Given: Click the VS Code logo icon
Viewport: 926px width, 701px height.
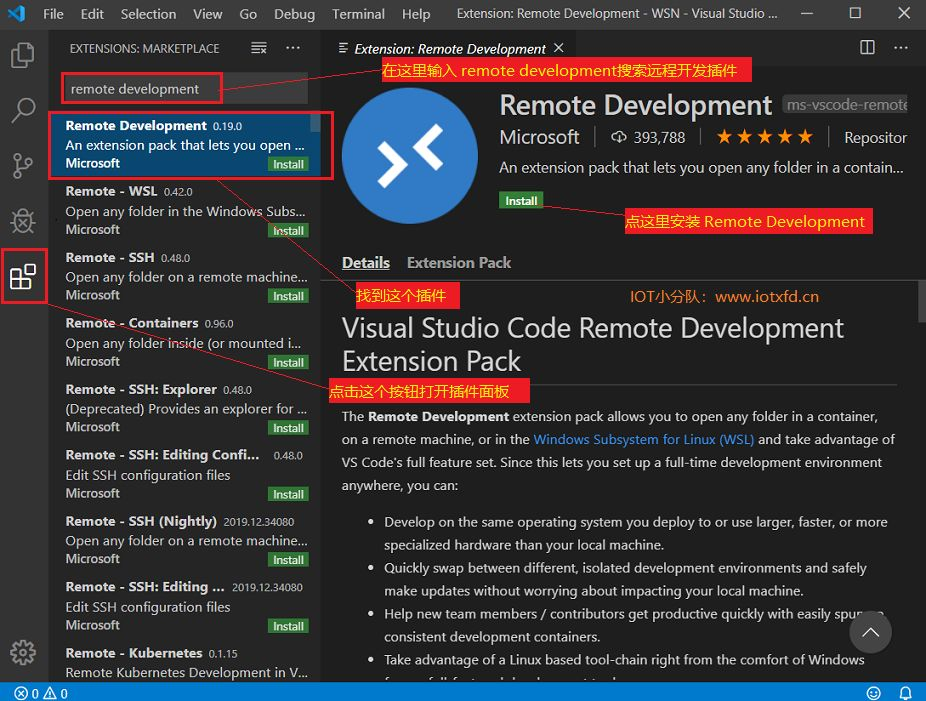Looking at the screenshot, I should point(17,13).
